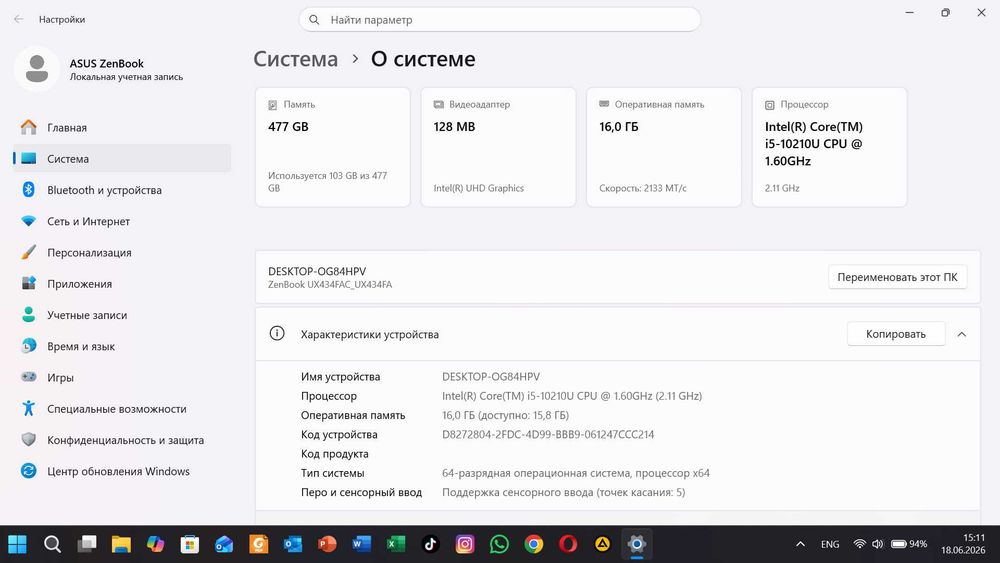Open the Память 477 GB card
This screenshot has height=563, width=1000.
(x=332, y=147)
